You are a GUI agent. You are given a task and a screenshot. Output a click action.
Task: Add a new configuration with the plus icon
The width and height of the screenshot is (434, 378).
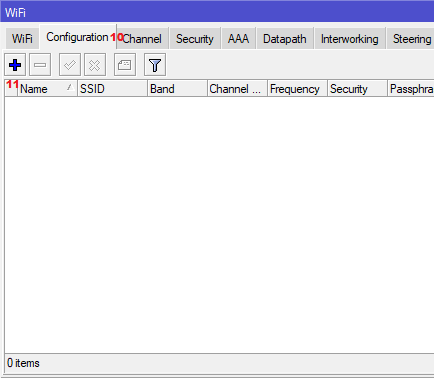pos(15,65)
